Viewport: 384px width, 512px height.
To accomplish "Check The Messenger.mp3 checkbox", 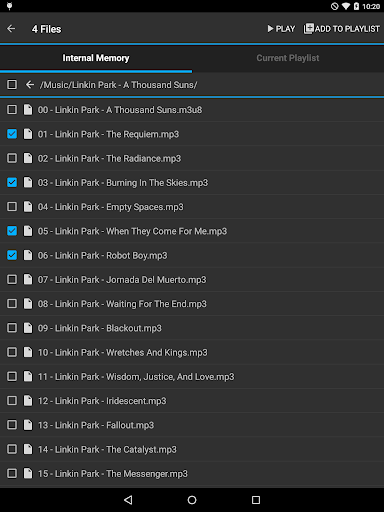I will (x=12, y=473).
